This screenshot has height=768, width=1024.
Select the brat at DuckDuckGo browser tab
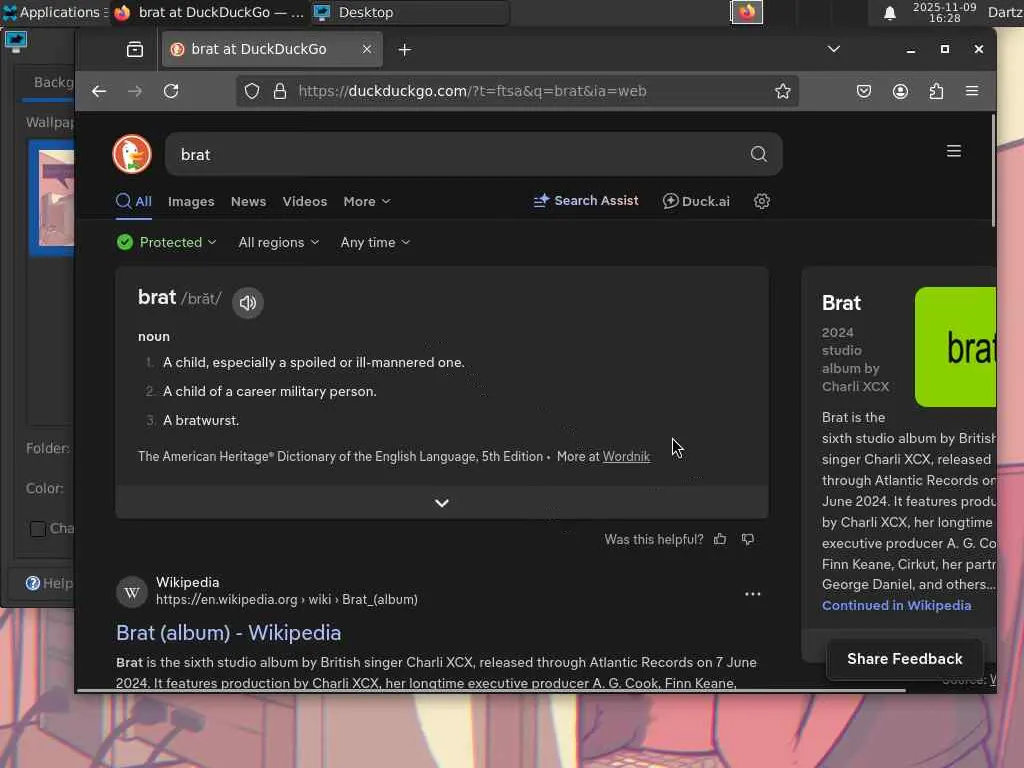click(x=272, y=50)
